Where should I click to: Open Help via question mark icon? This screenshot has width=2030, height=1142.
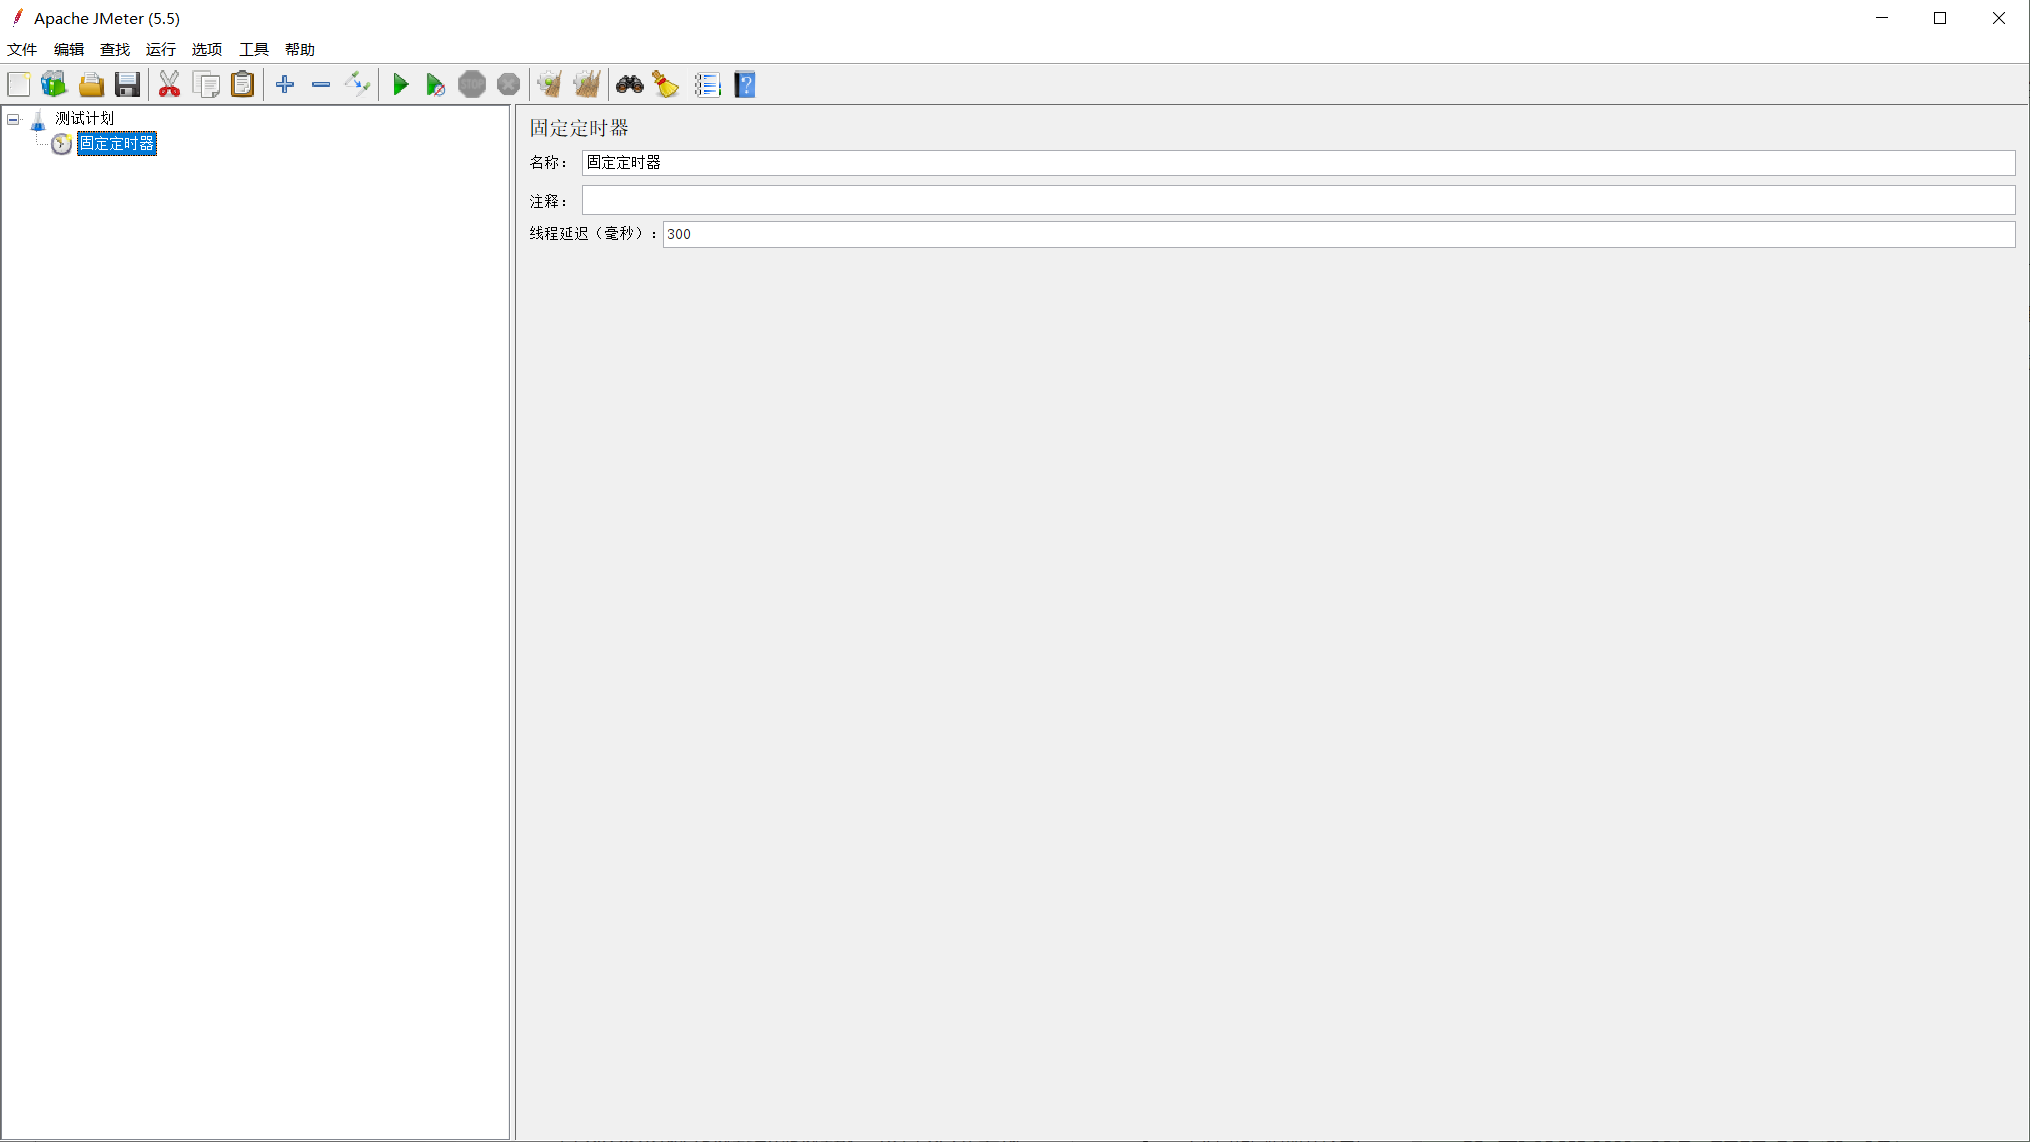[x=745, y=85]
